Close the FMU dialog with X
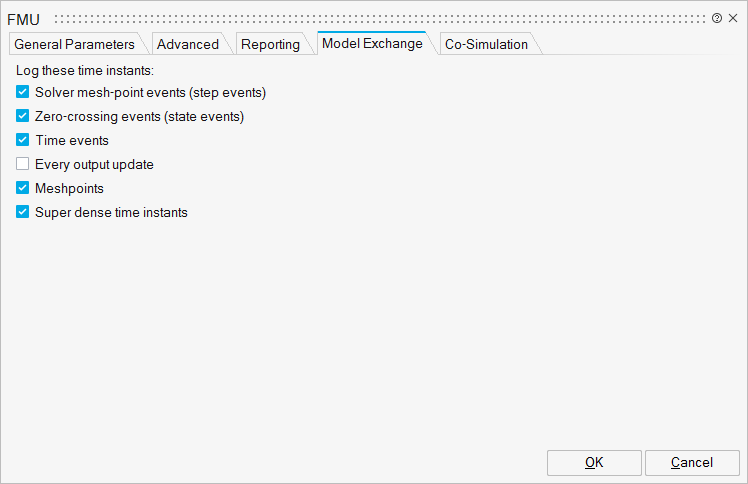 [733, 18]
